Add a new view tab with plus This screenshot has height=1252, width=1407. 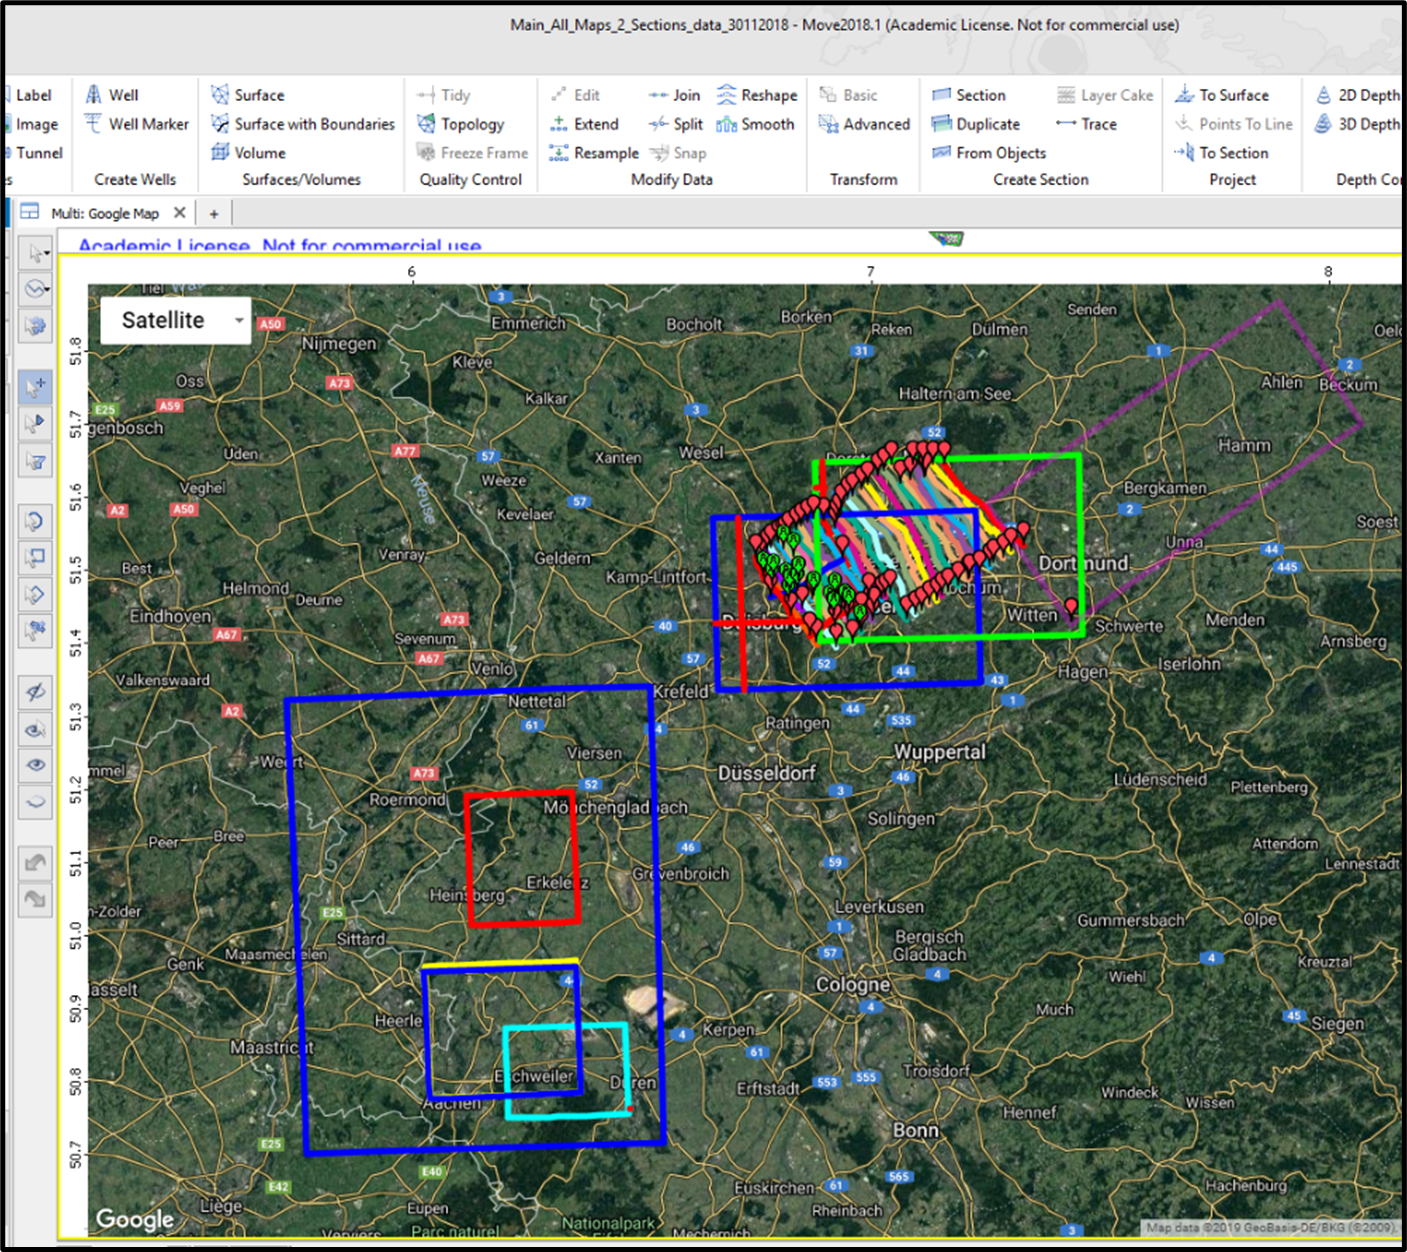point(214,213)
